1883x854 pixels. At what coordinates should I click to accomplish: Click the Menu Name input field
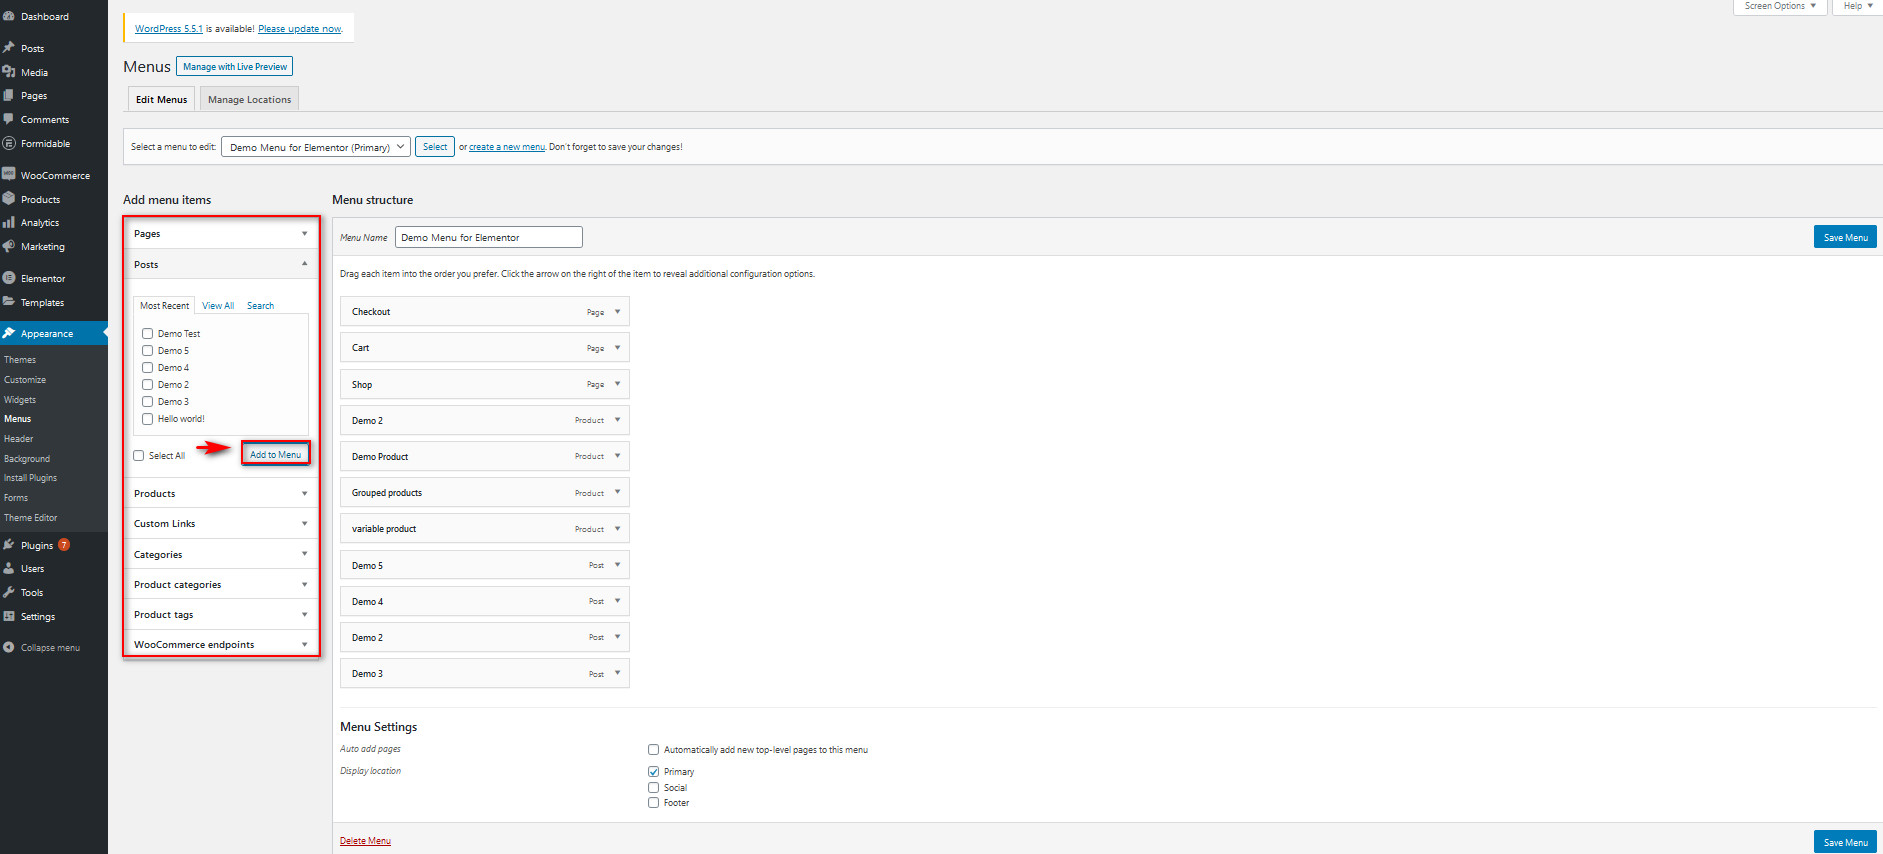(489, 237)
